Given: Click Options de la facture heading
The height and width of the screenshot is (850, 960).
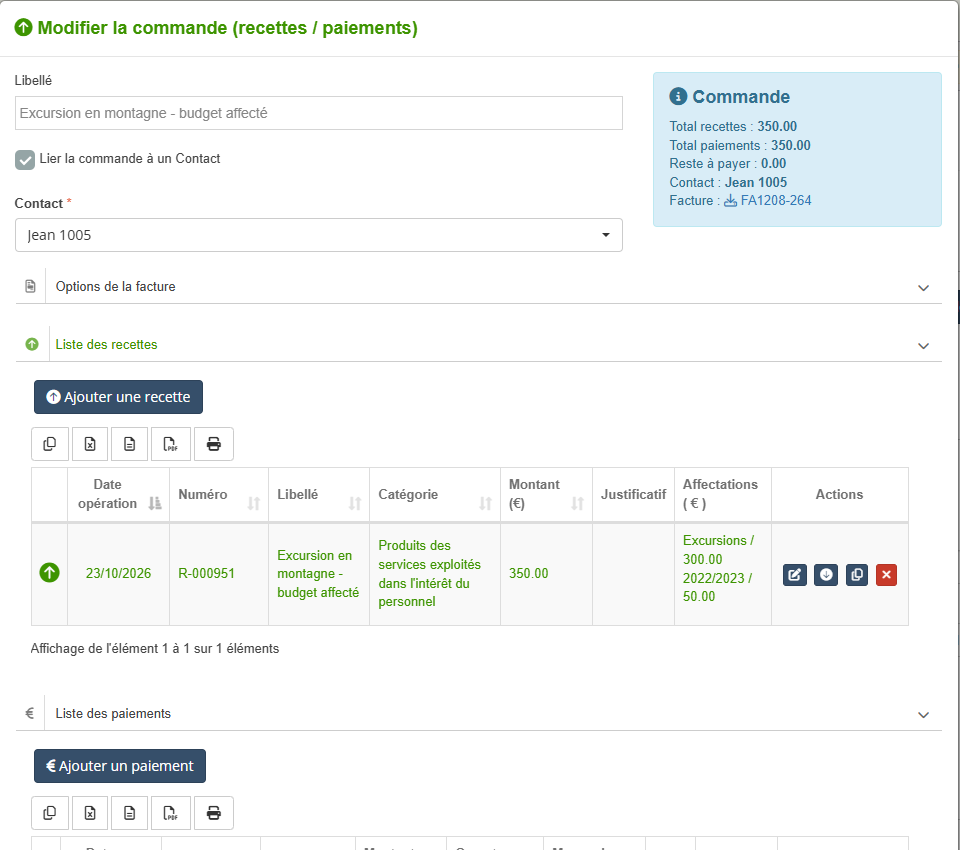Looking at the screenshot, I should [x=115, y=287].
